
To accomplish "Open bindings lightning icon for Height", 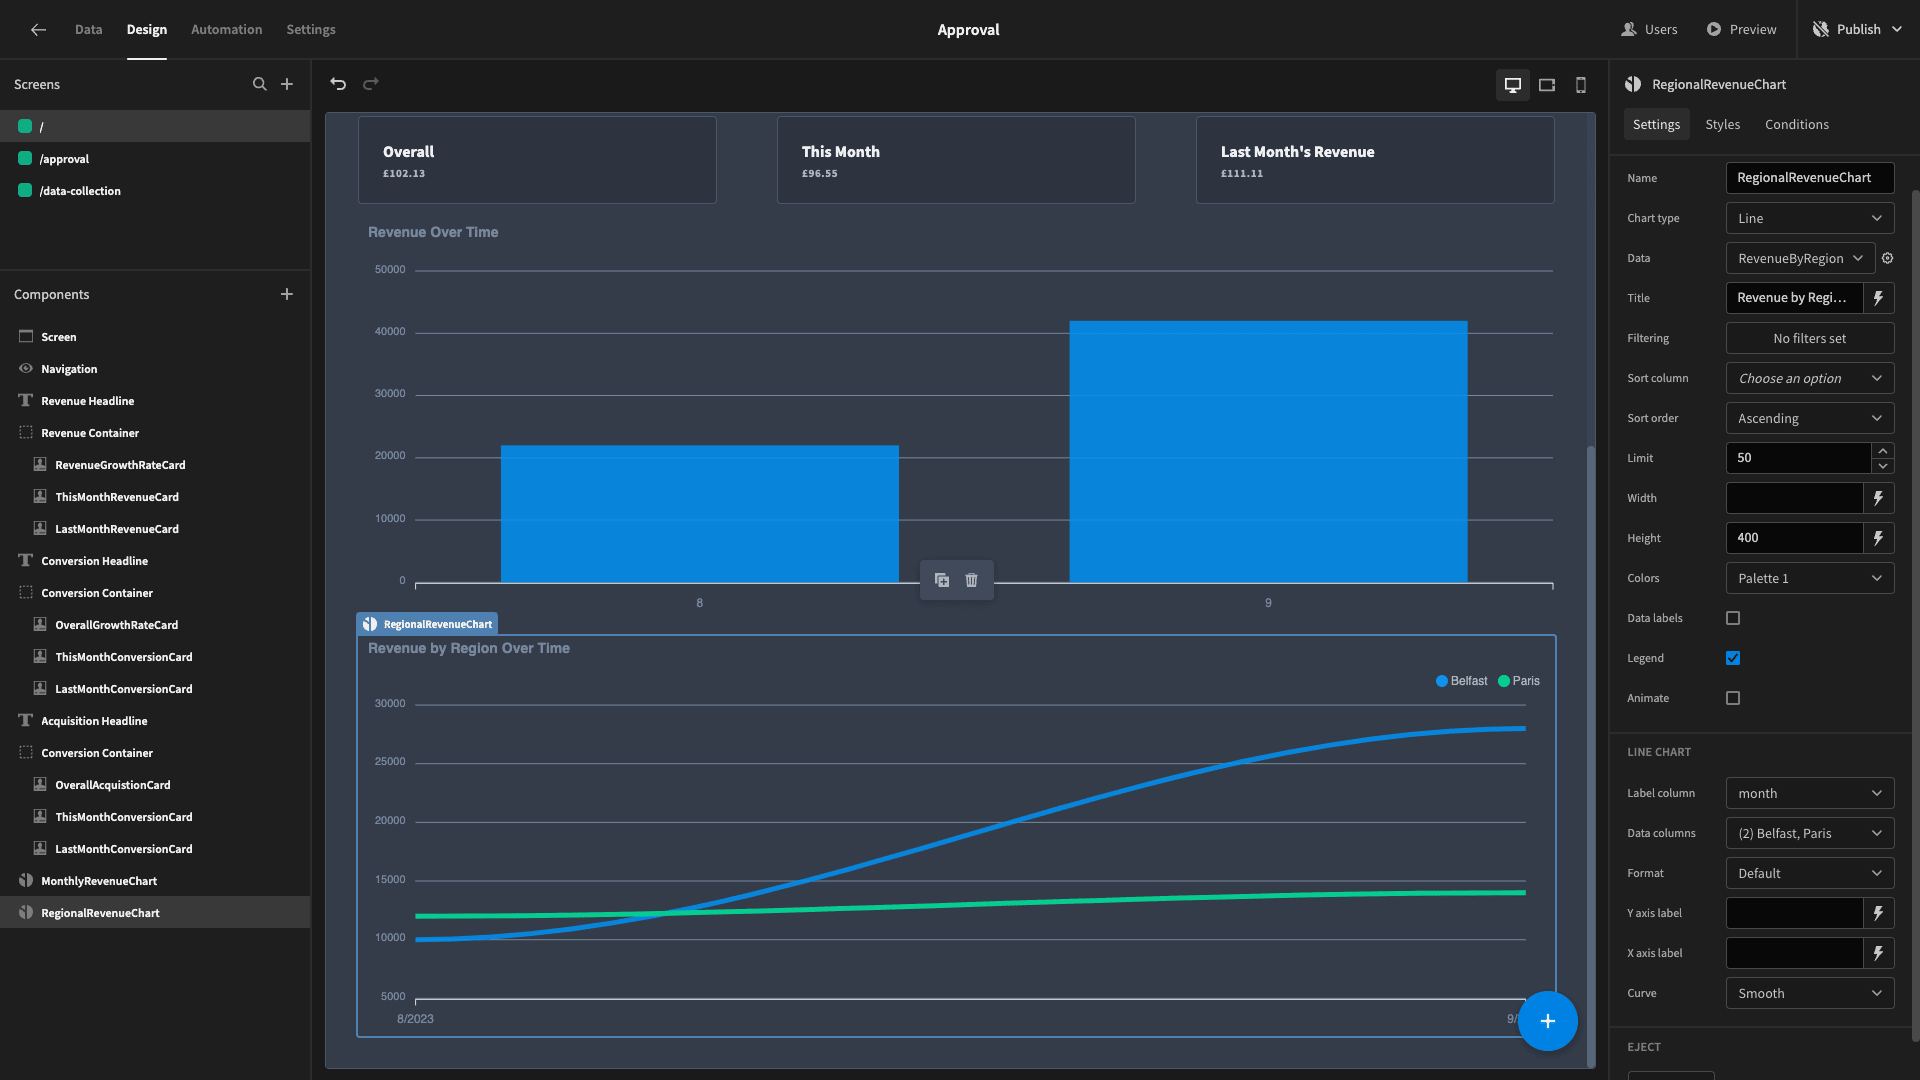I will [1879, 538].
